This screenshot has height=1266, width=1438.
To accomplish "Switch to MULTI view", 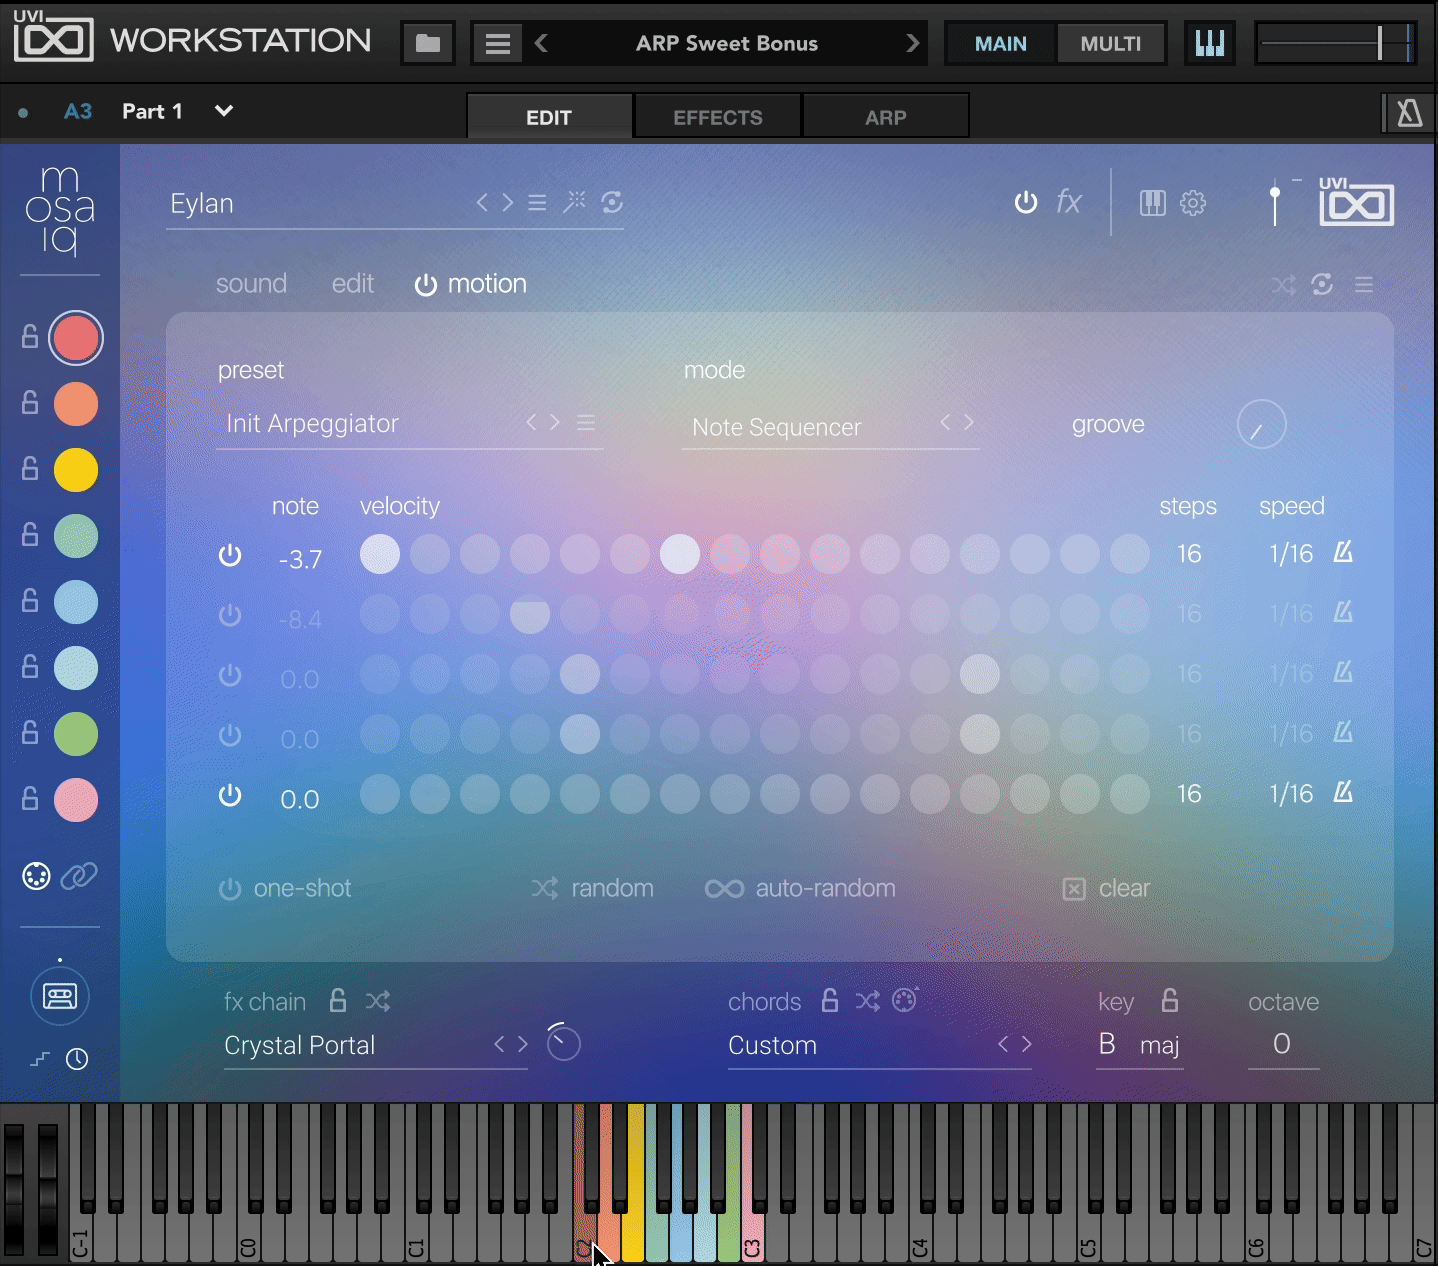I will tap(1111, 44).
